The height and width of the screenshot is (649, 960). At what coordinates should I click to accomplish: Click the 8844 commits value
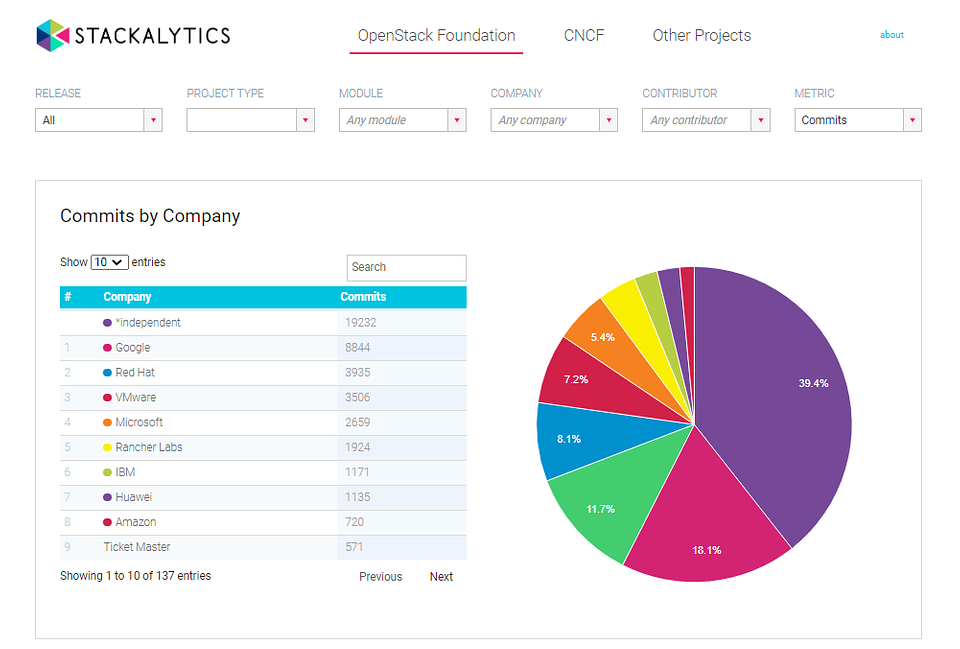point(358,348)
